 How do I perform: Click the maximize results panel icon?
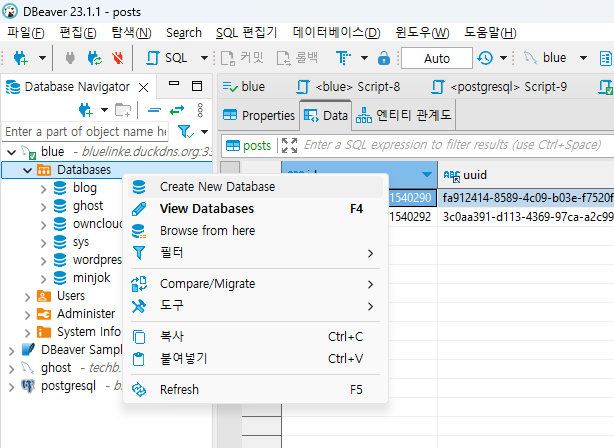coord(290,145)
